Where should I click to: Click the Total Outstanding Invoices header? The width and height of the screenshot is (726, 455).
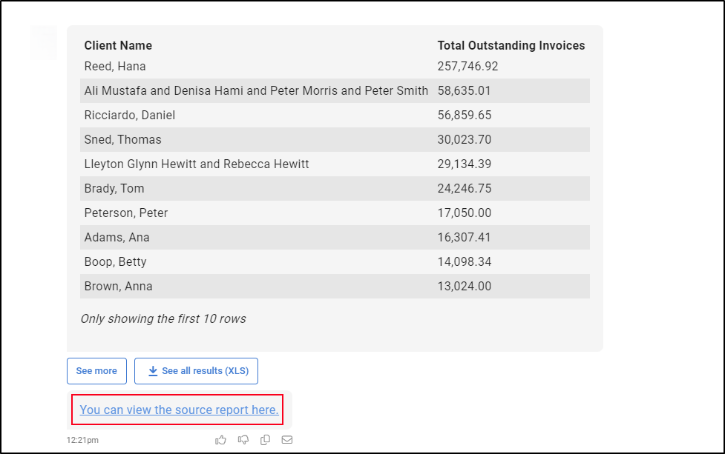(511, 46)
